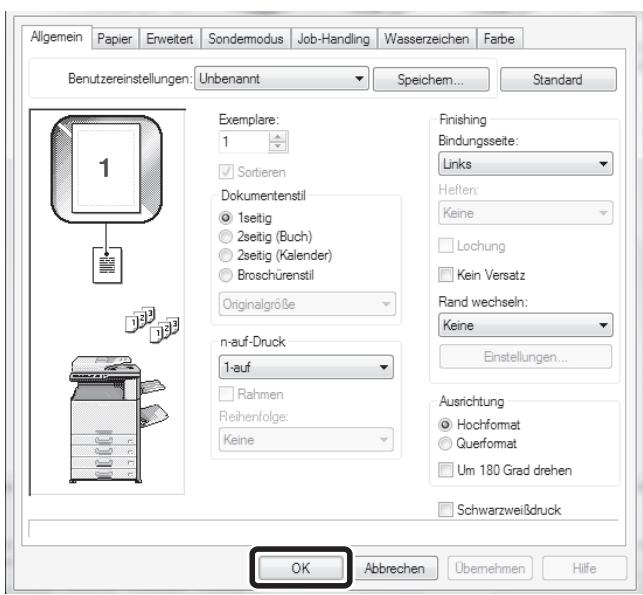Click the small document icon below the preview
The height and width of the screenshot is (595, 643).
[107, 265]
